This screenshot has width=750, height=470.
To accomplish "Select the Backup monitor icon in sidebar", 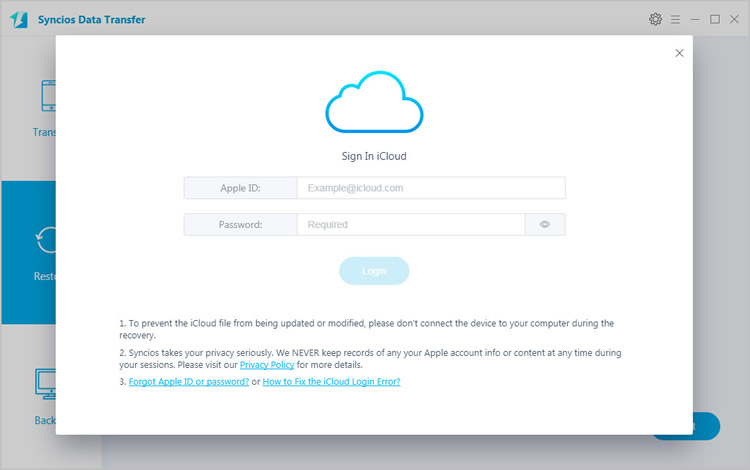I will click(x=45, y=384).
